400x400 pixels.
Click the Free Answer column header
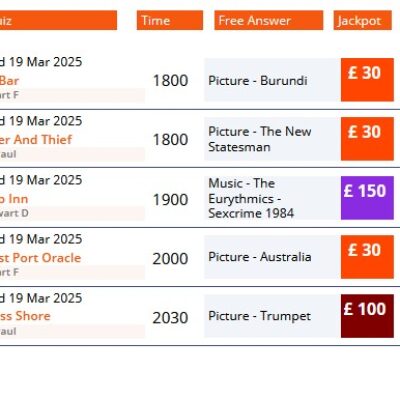pos(269,20)
